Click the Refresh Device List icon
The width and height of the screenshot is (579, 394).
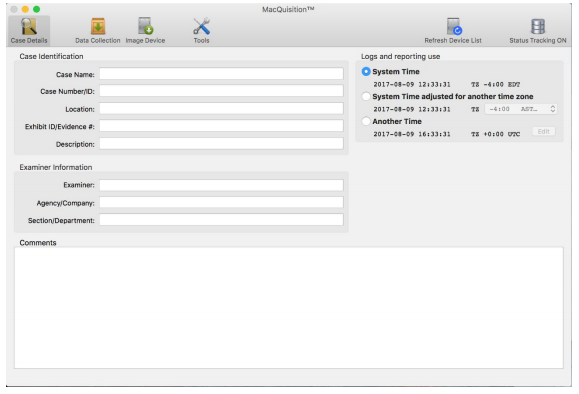[x=453, y=31]
